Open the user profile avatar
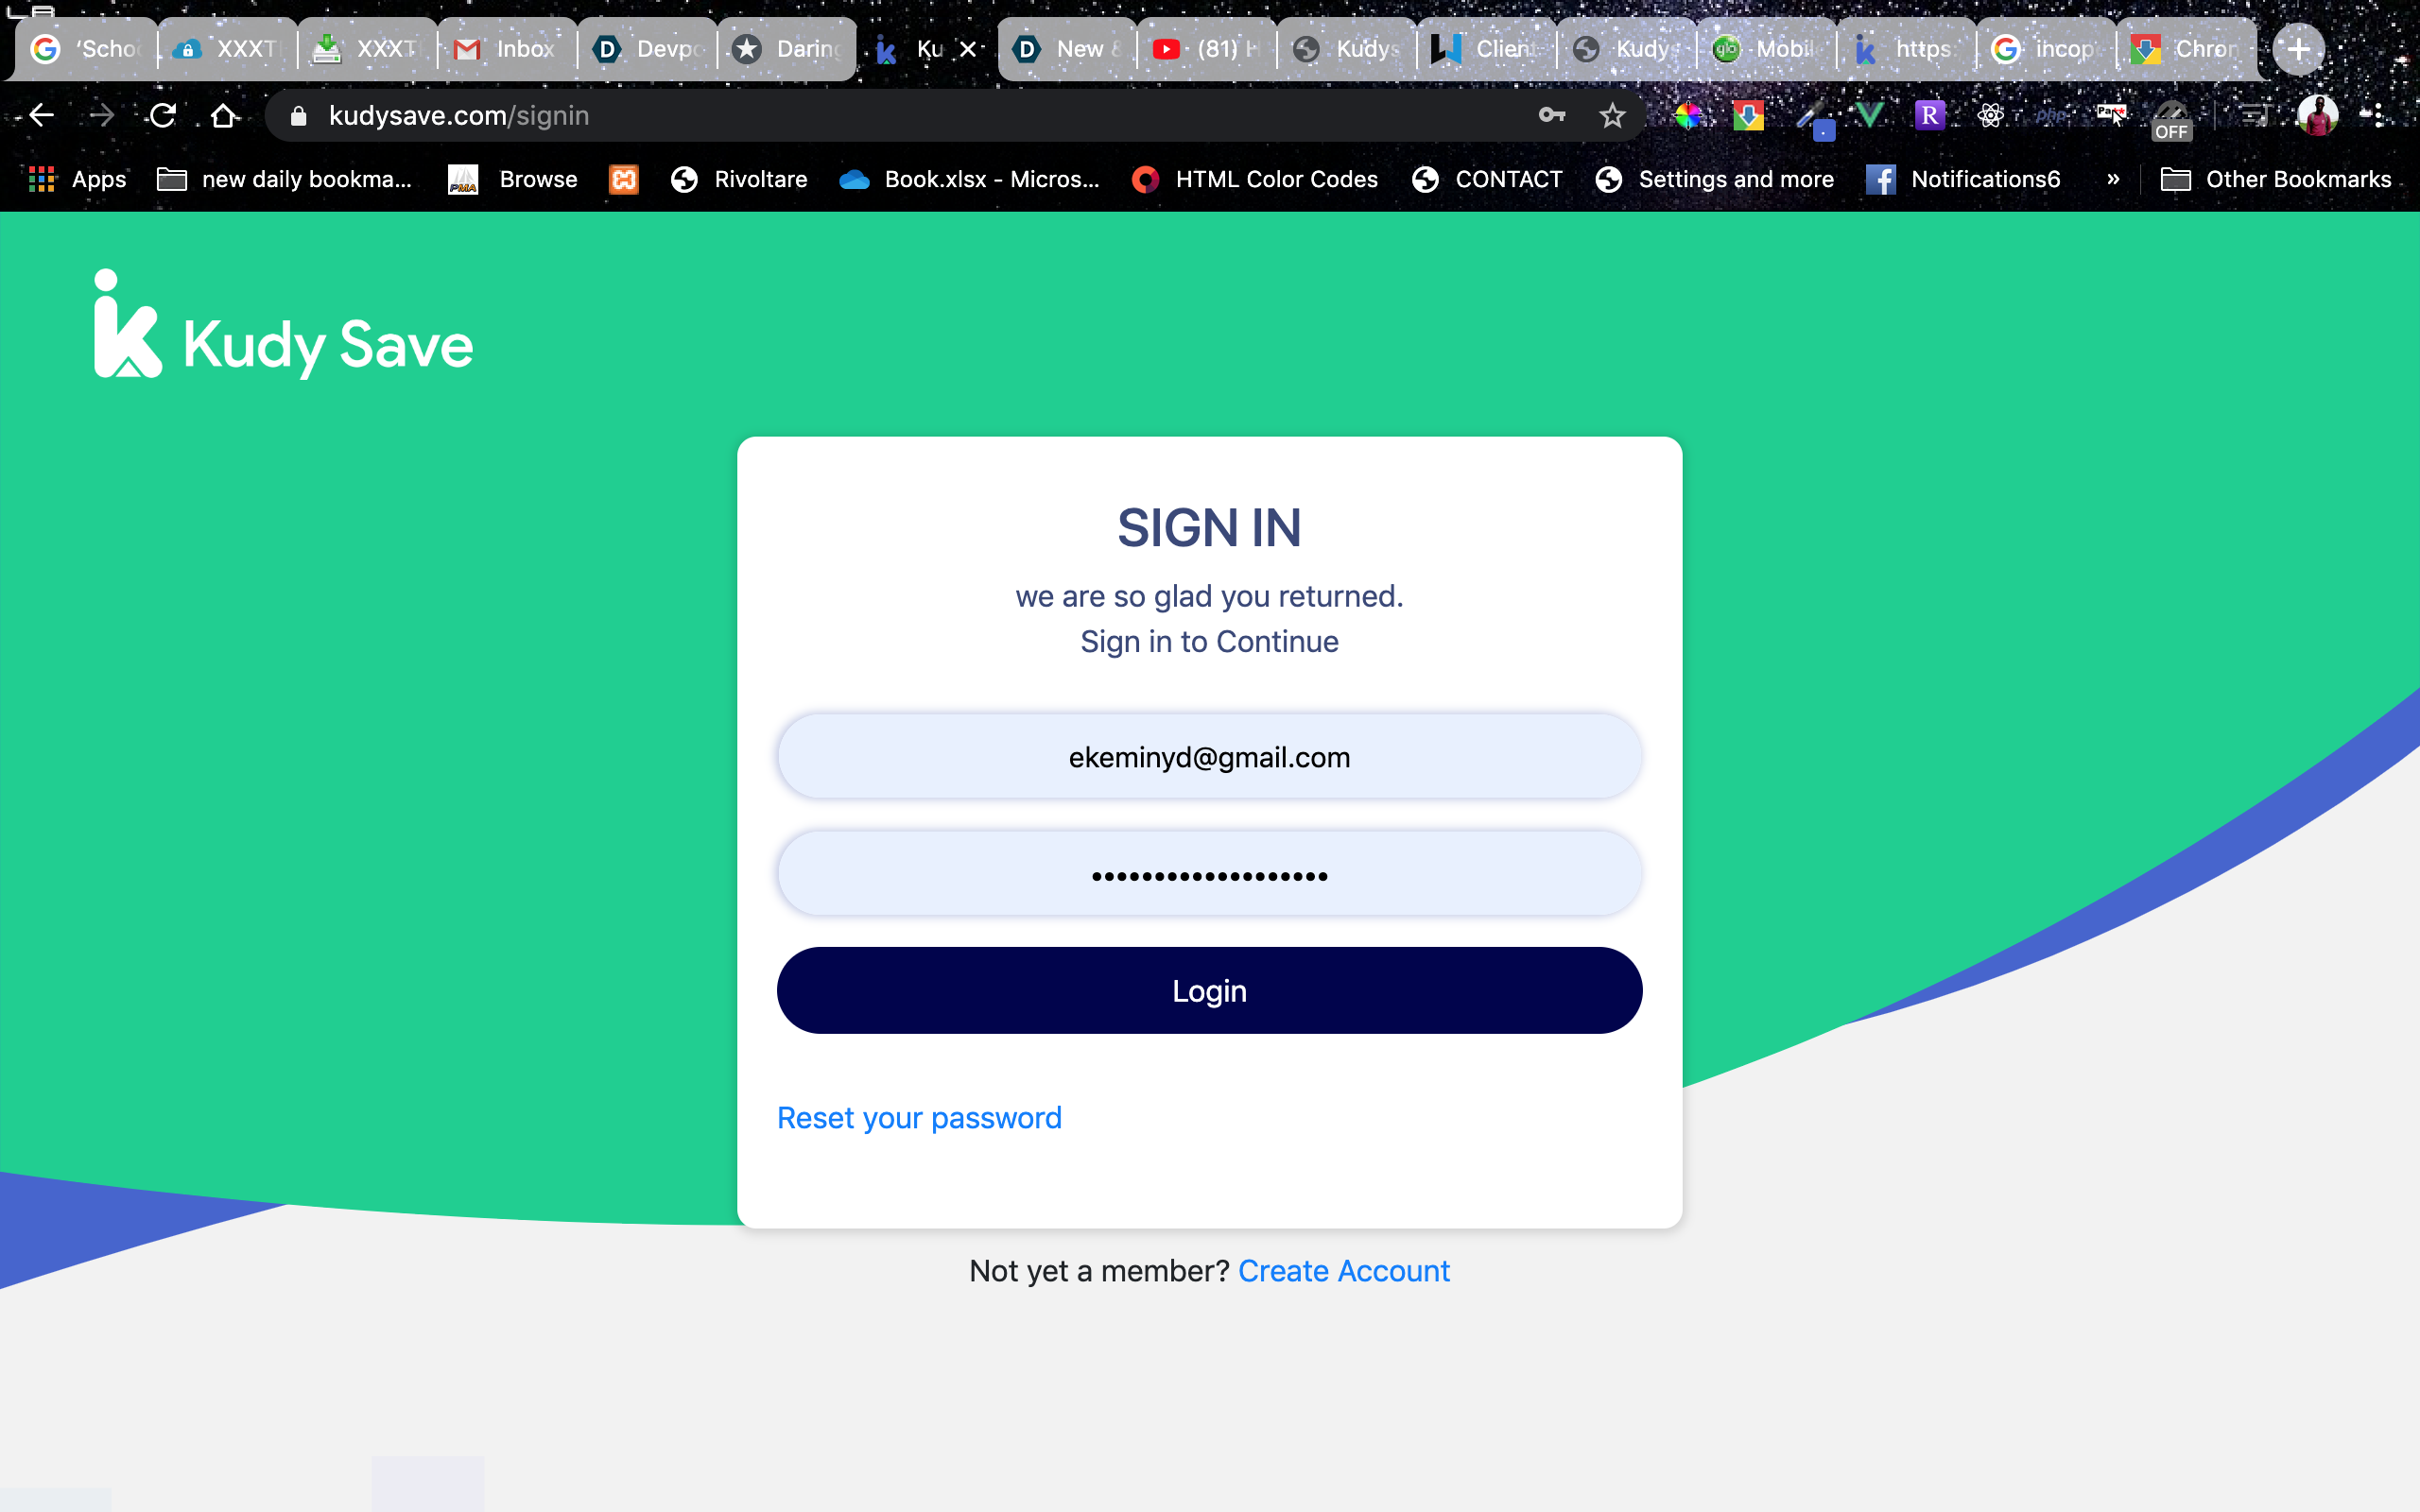This screenshot has width=2420, height=1512. [x=2317, y=115]
